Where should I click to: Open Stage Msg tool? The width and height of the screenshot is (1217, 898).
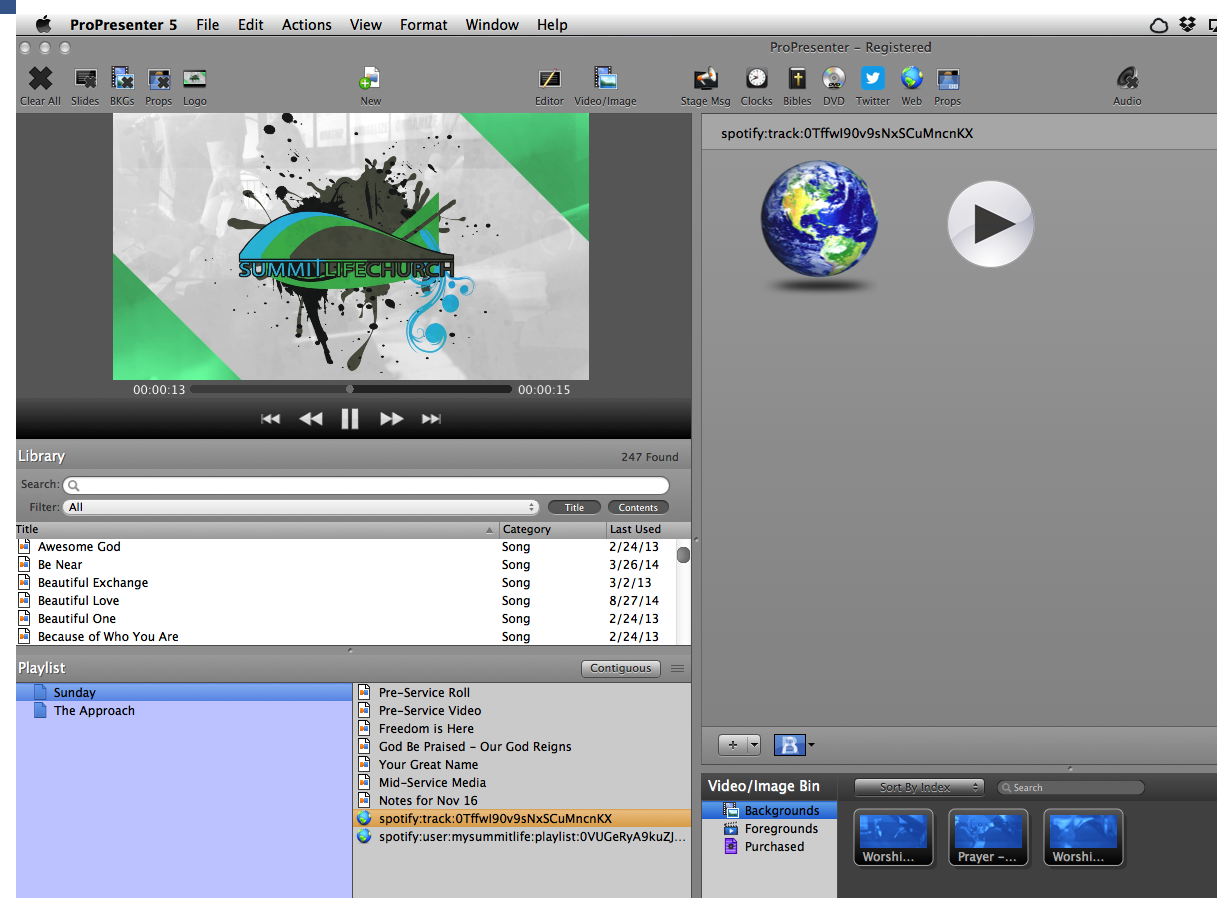[x=706, y=79]
